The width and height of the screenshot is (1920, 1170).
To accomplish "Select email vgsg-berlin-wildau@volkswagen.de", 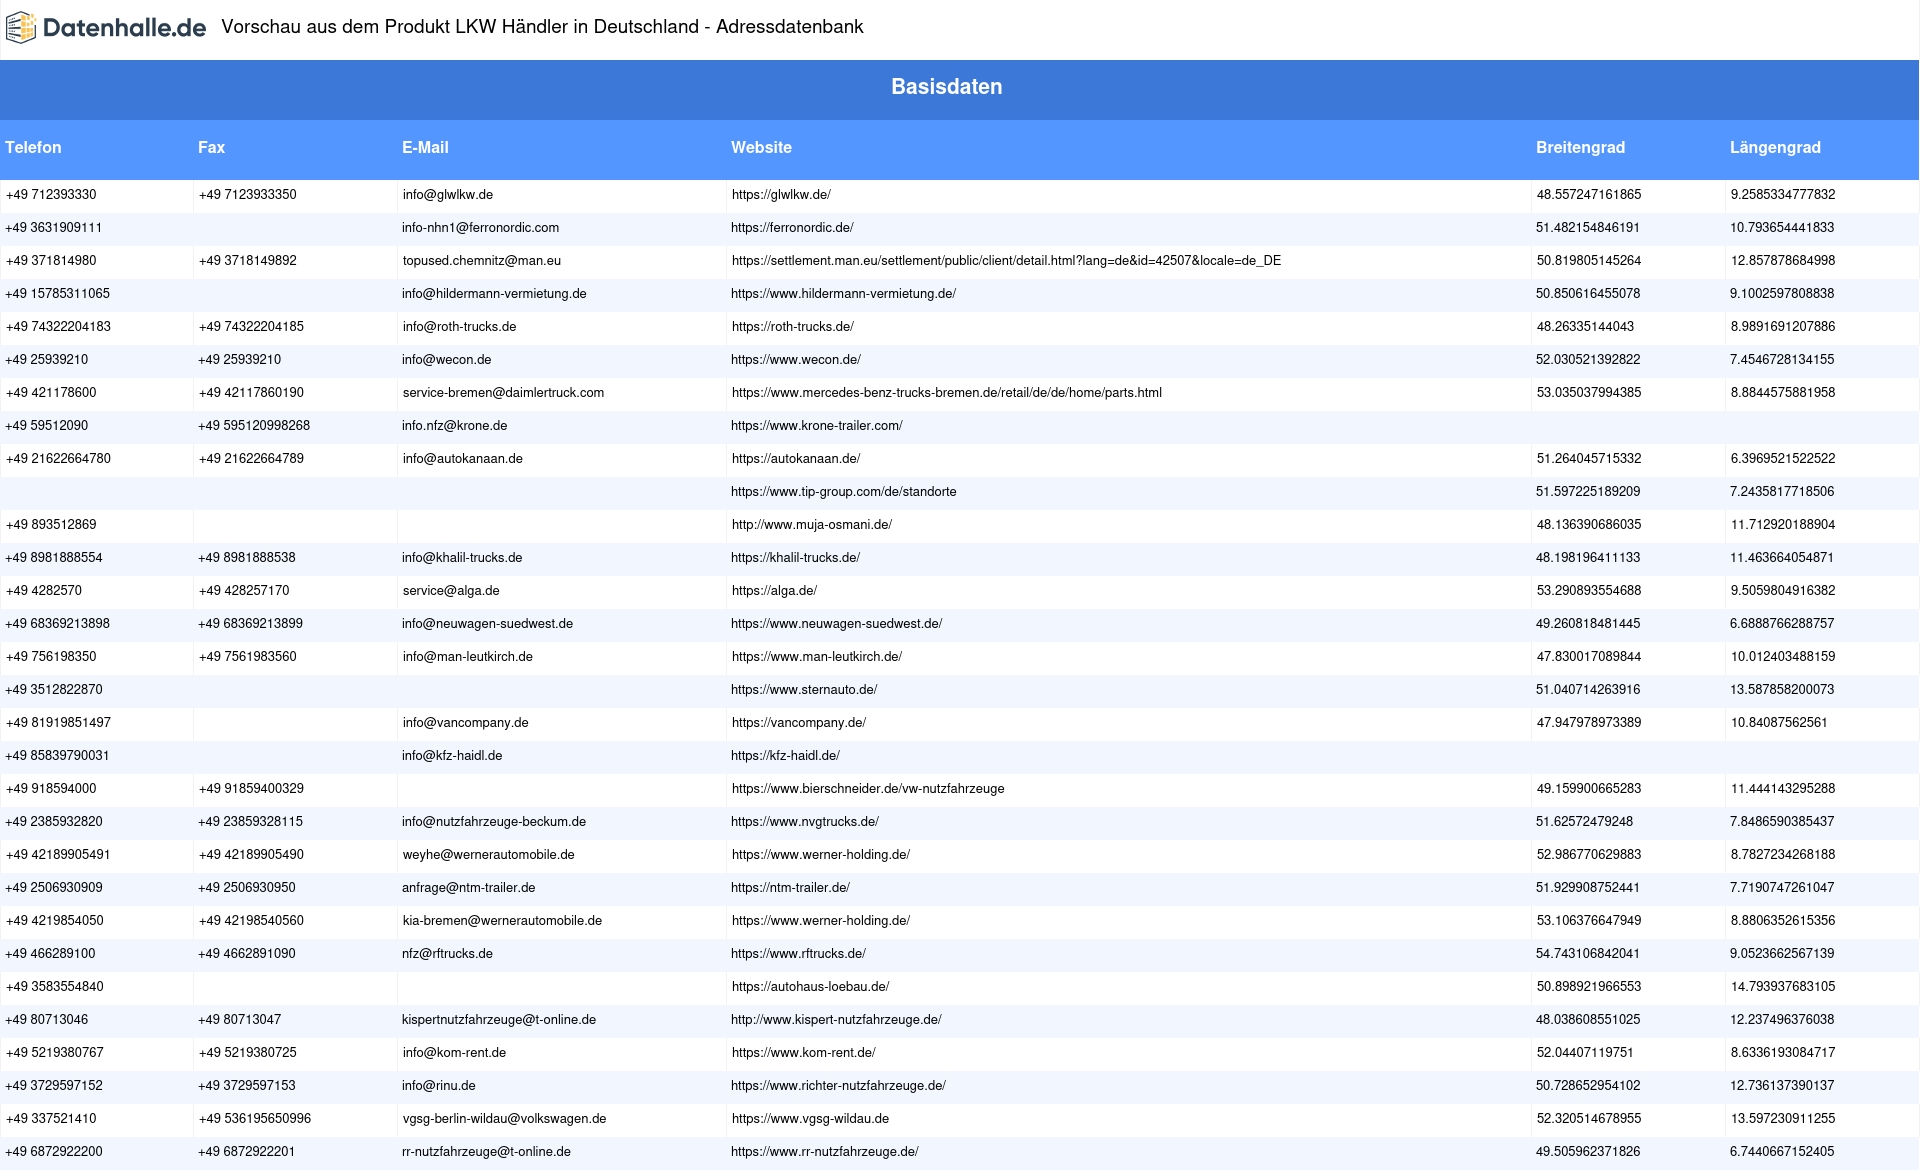I will (x=504, y=1119).
